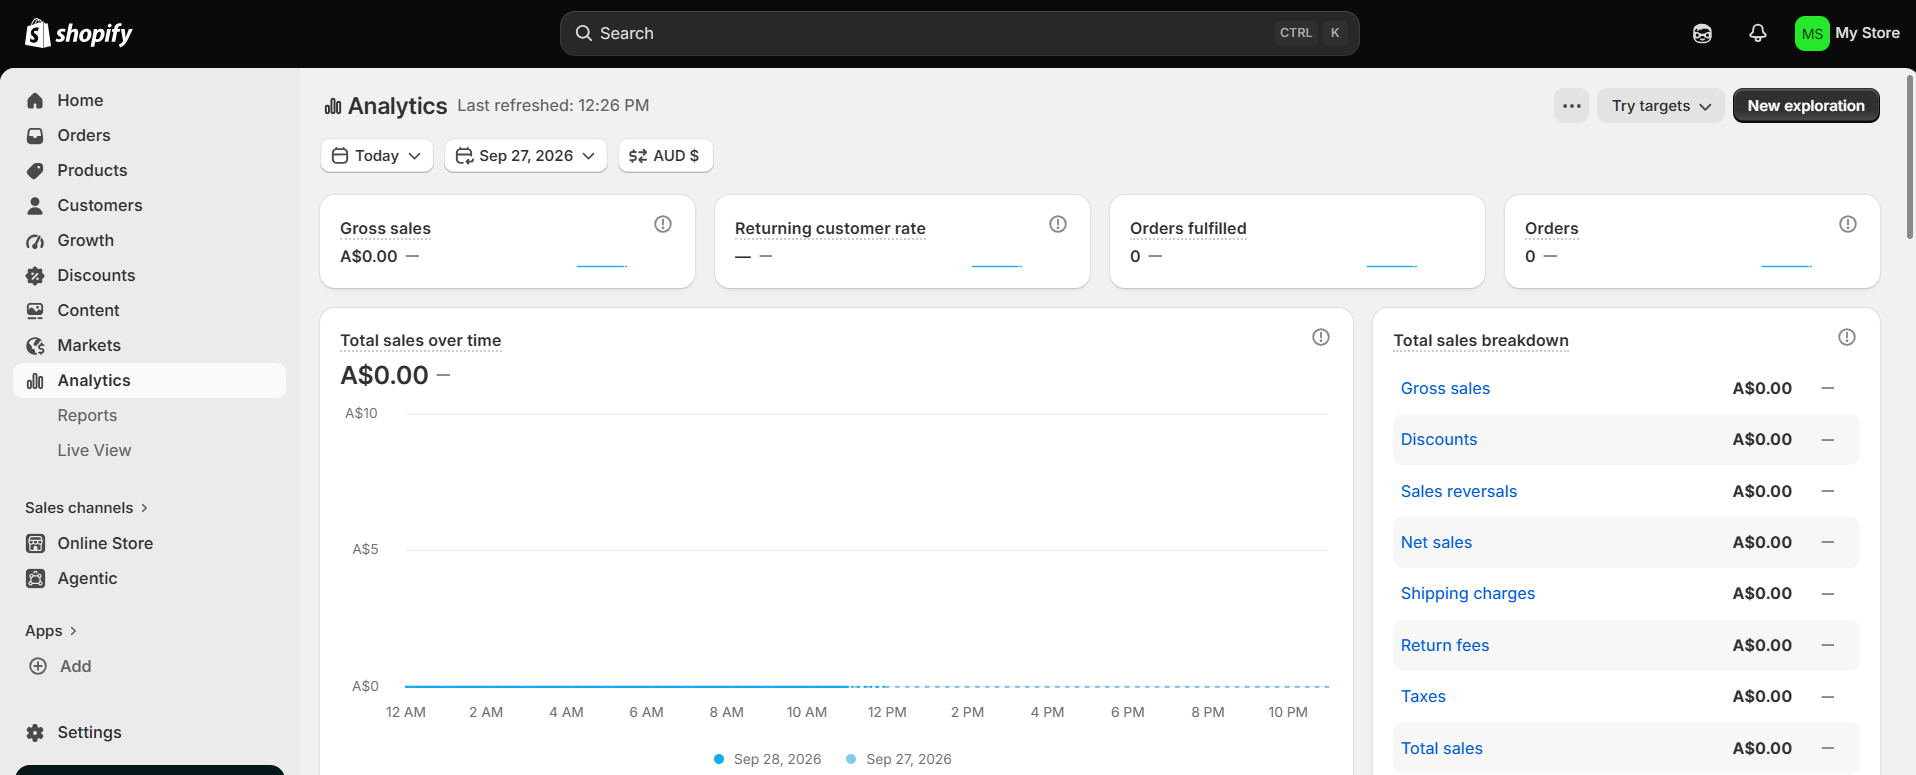
Task: Expand Sales channels section
Action: (87, 508)
